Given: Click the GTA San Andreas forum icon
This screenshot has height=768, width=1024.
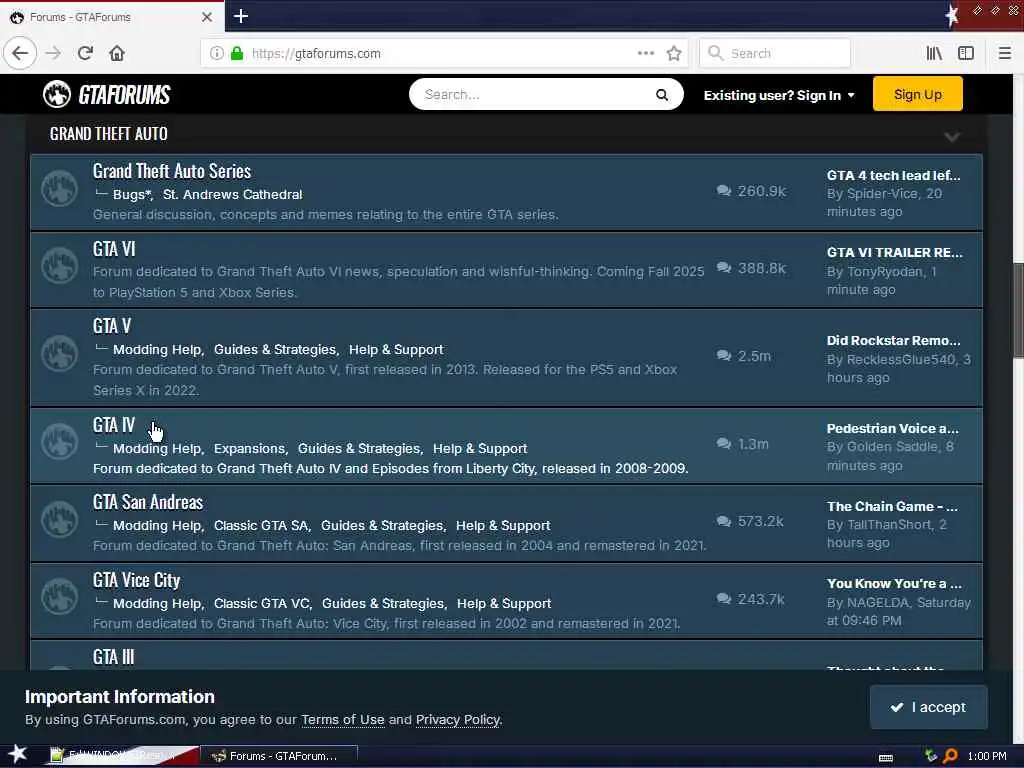Looking at the screenshot, I should 59,519.
